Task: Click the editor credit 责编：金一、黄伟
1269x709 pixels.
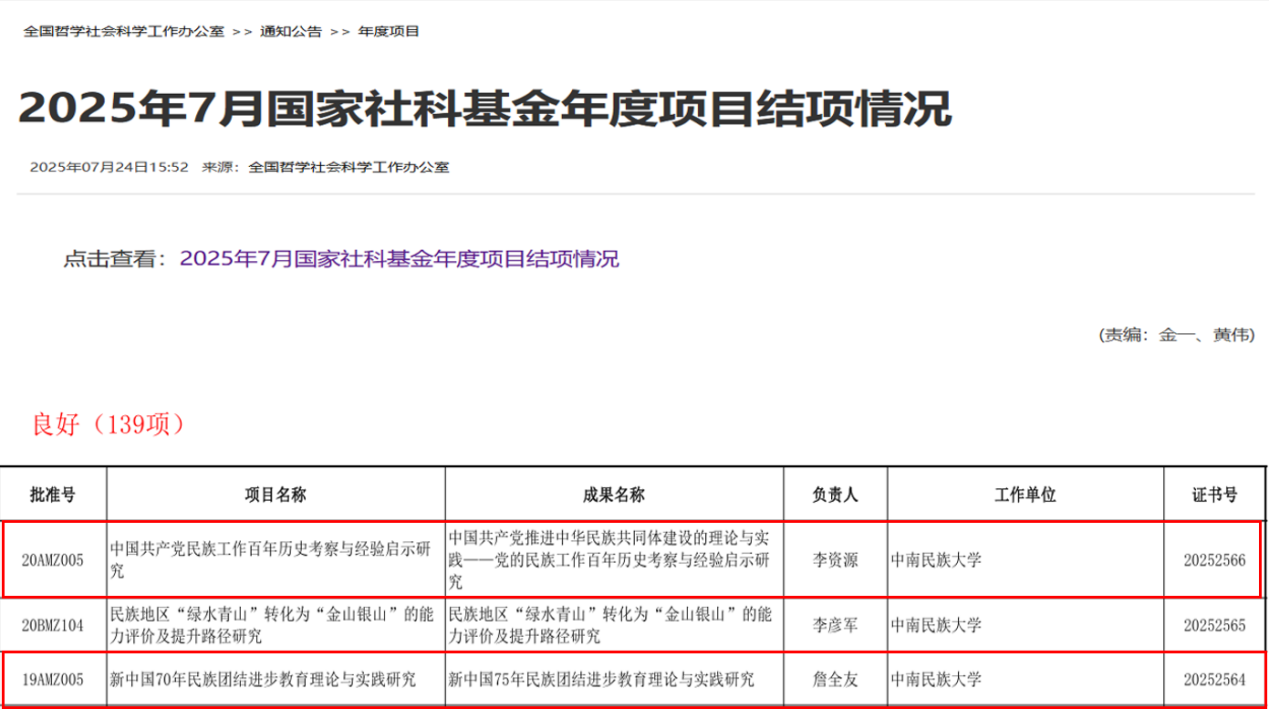Action: [1175, 335]
